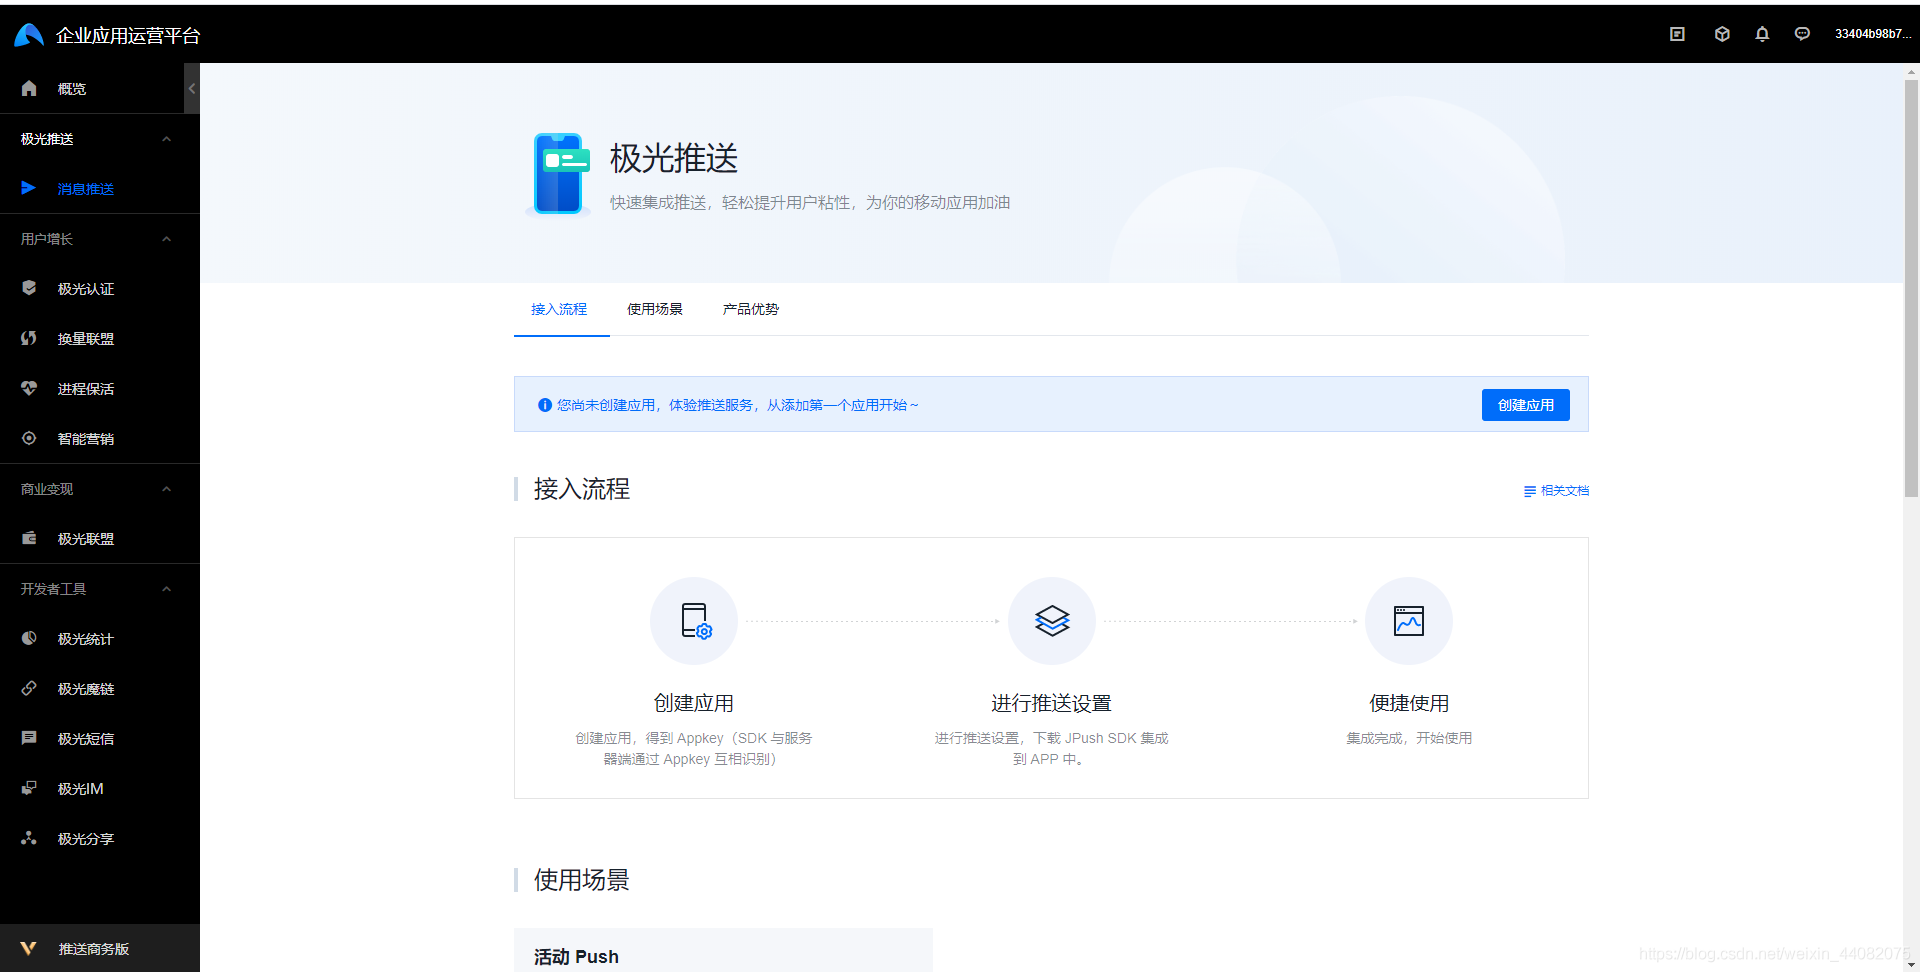The height and width of the screenshot is (972, 1920).
Task: Open the account menu 33404b98b7…
Action: point(1873,34)
